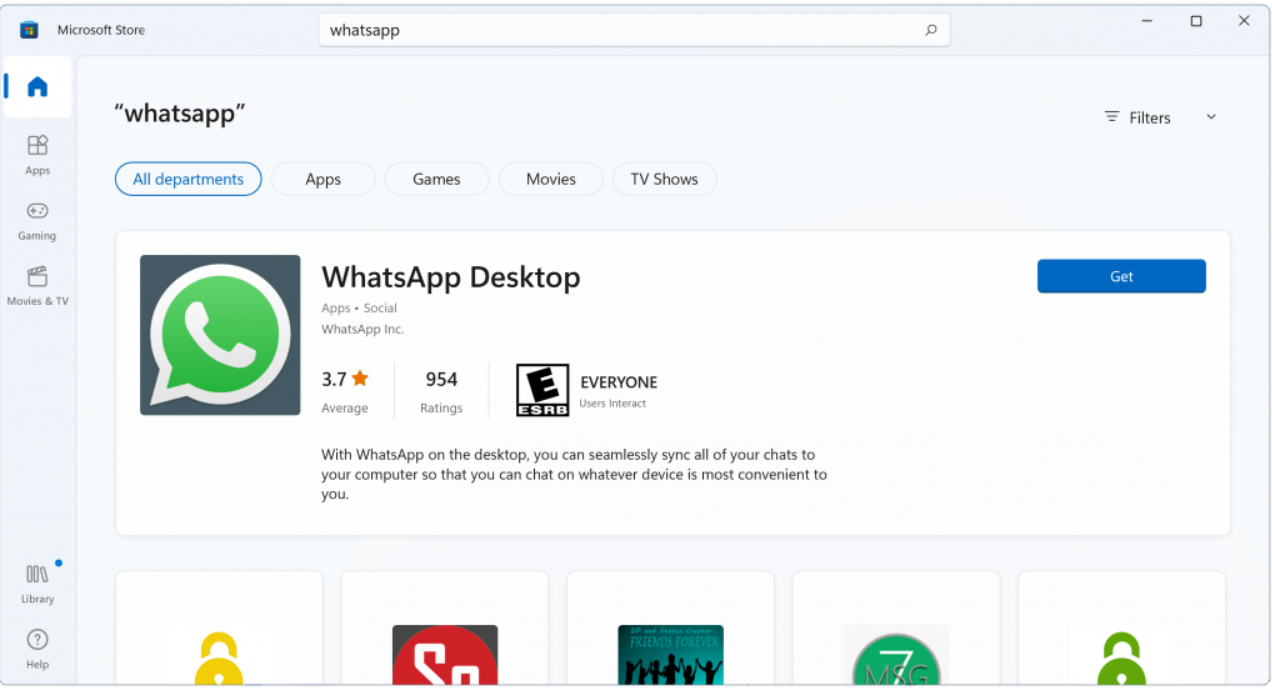Click Get to install WhatsApp Desktop
This screenshot has width=1272, height=692.
click(x=1121, y=276)
